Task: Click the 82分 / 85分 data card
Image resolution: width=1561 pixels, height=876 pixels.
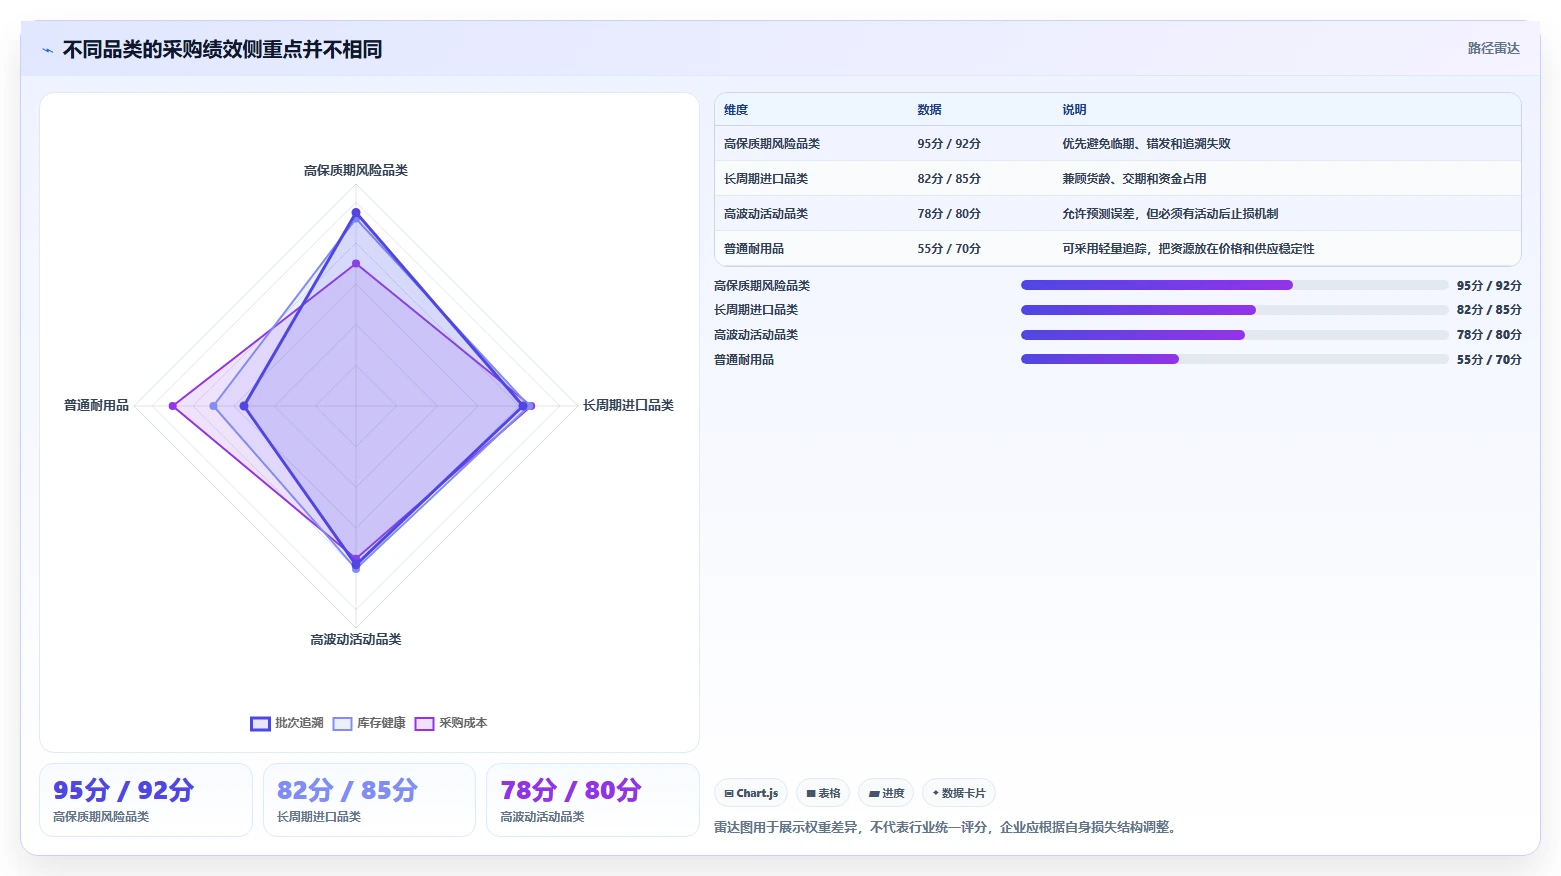Action: pyautogui.click(x=369, y=800)
